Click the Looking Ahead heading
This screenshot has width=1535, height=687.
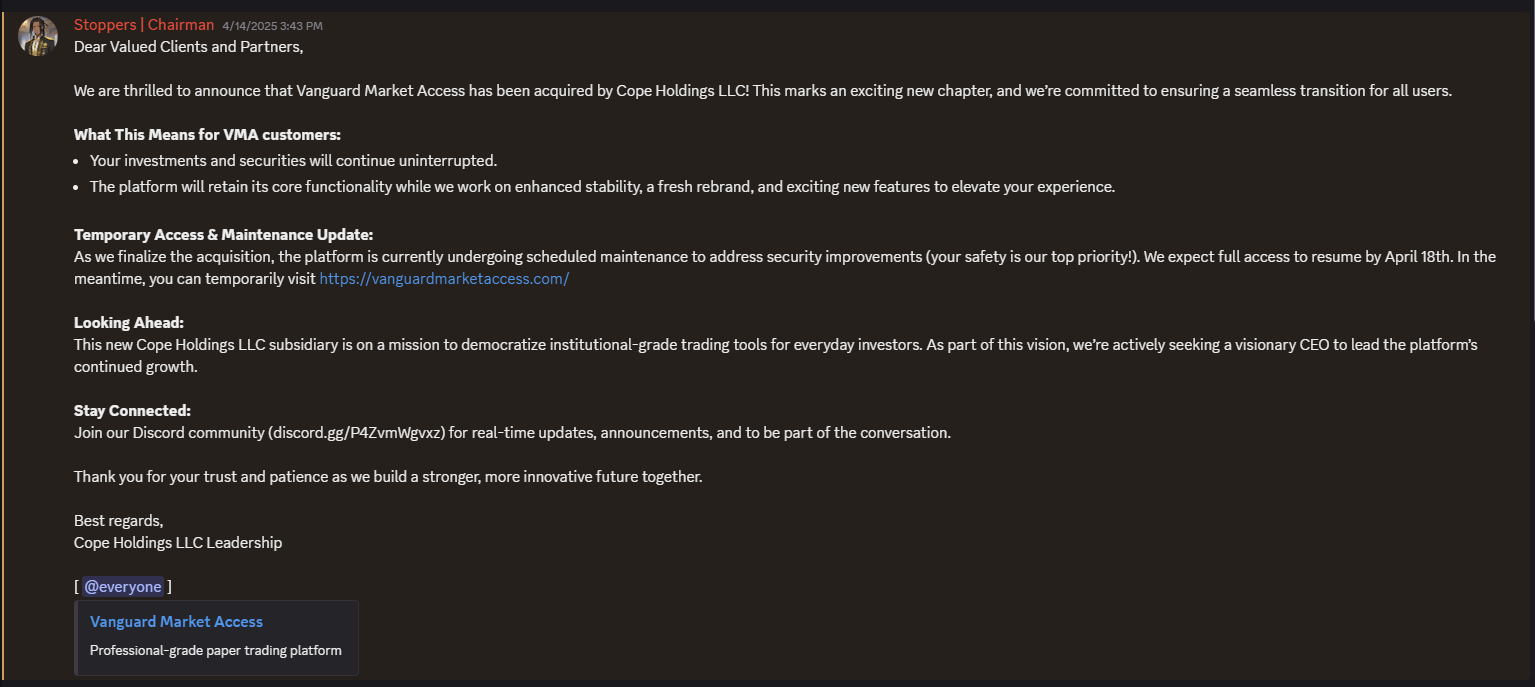click(129, 323)
